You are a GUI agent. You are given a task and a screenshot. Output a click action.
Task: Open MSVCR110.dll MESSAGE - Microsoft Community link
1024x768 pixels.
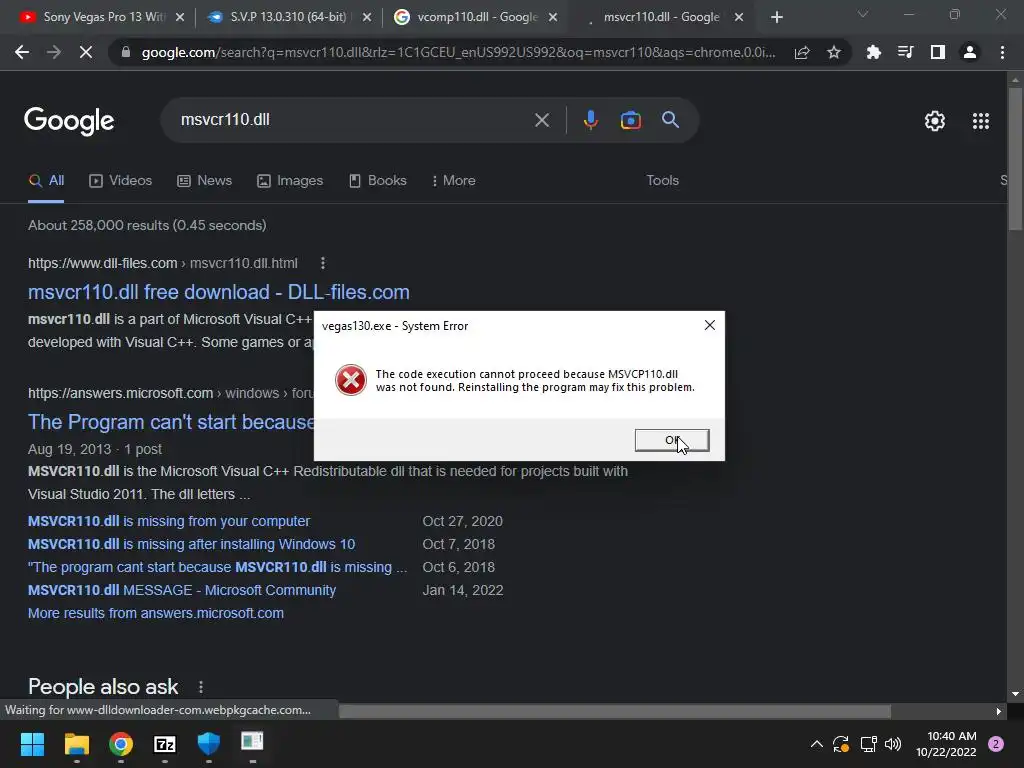tap(182, 590)
